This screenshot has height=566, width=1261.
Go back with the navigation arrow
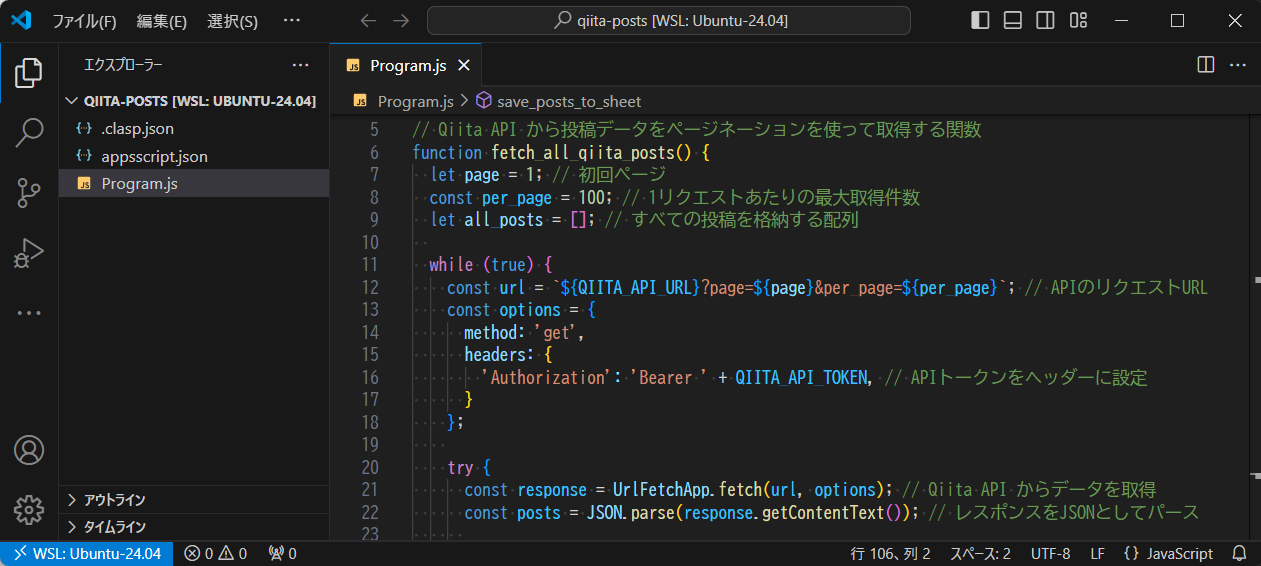point(368,20)
